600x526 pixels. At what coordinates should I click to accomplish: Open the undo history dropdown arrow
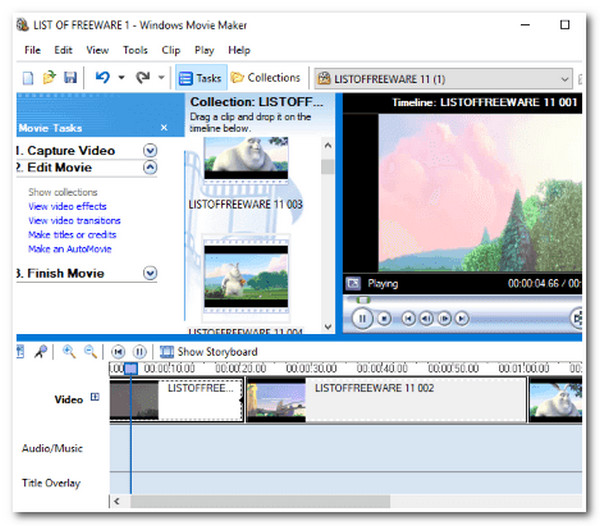coord(121,78)
